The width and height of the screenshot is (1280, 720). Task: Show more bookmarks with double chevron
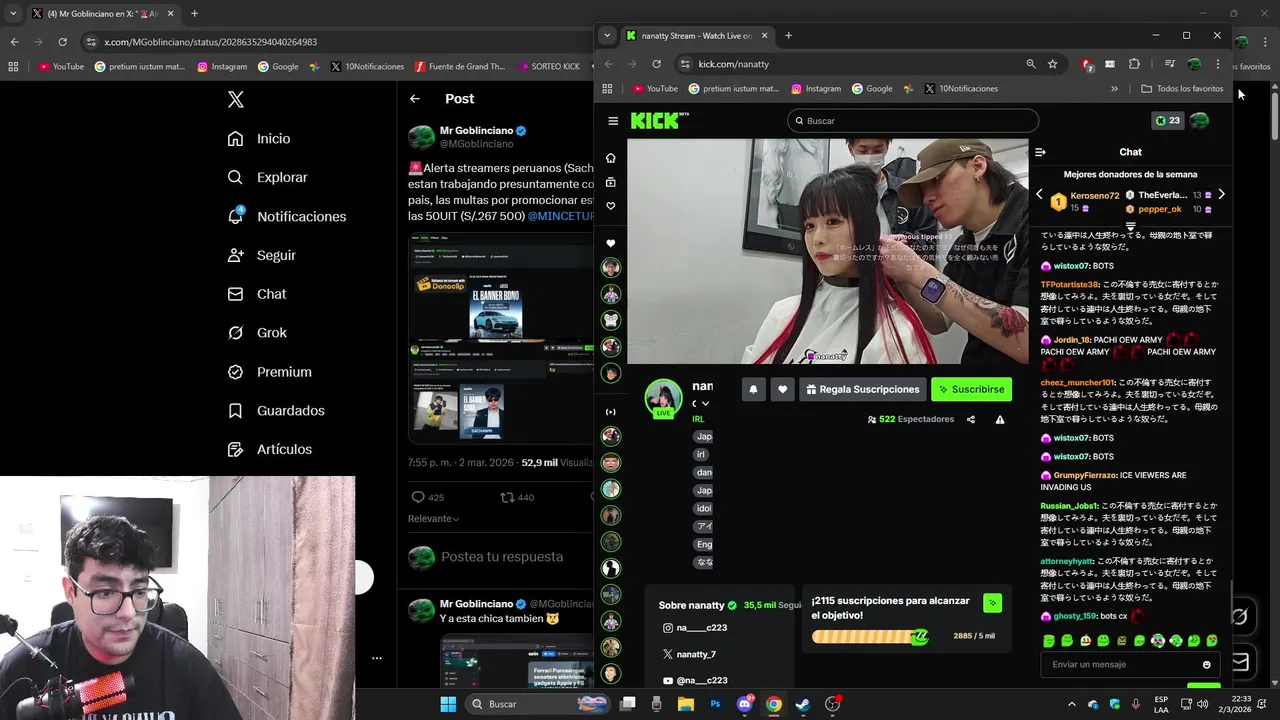tap(1114, 89)
